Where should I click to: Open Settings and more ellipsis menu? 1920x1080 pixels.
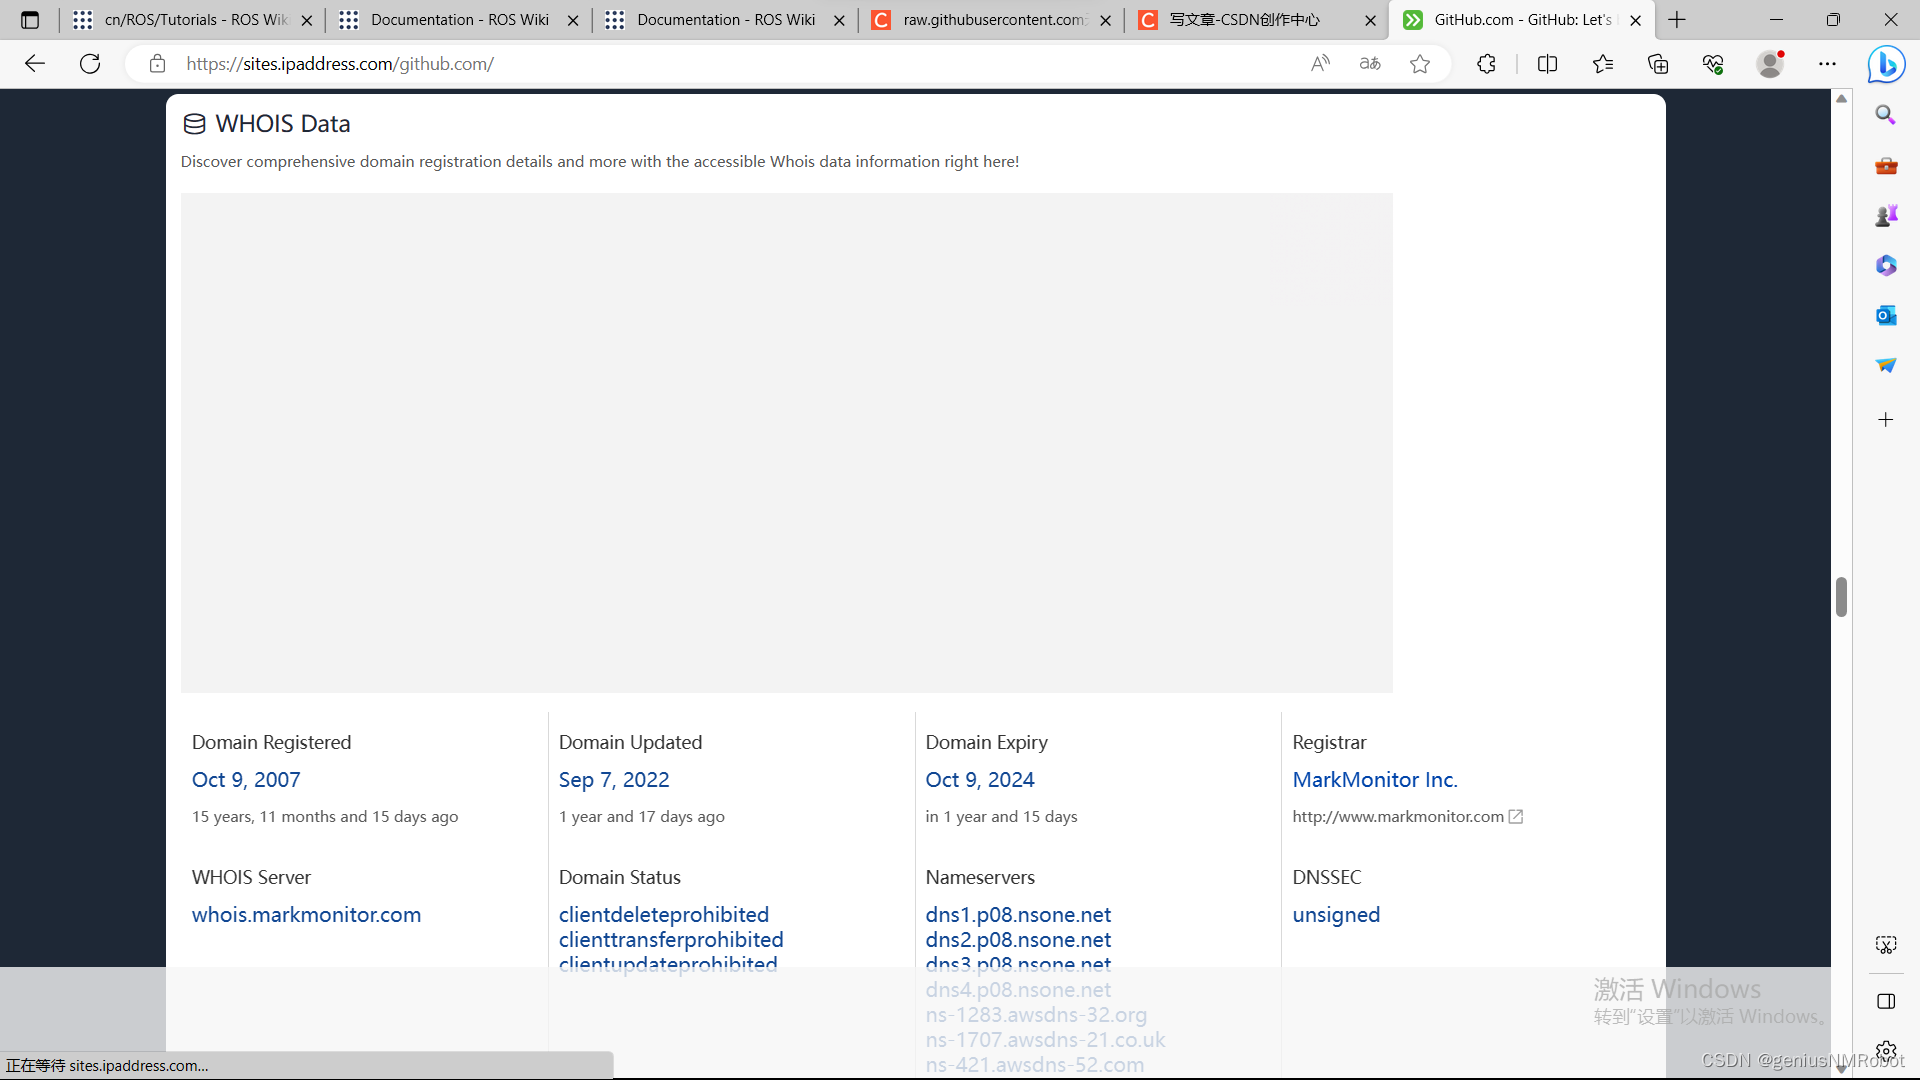(x=1827, y=64)
